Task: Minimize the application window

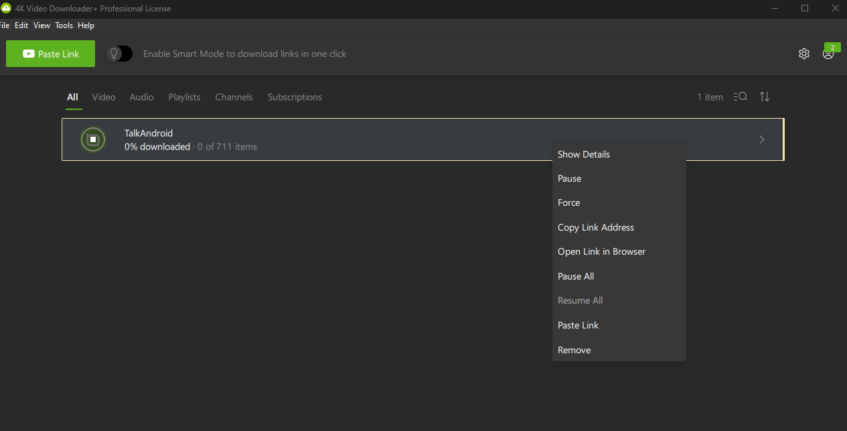Action: (775, 8)
